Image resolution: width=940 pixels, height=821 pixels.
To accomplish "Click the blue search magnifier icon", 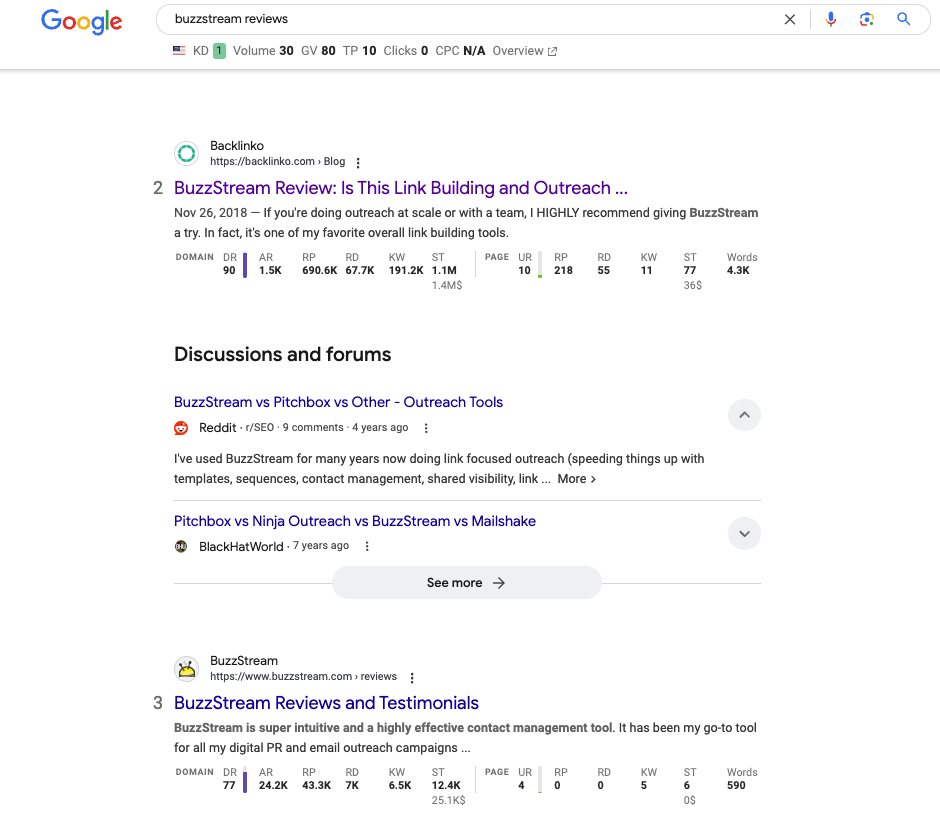I will point(903,19).
